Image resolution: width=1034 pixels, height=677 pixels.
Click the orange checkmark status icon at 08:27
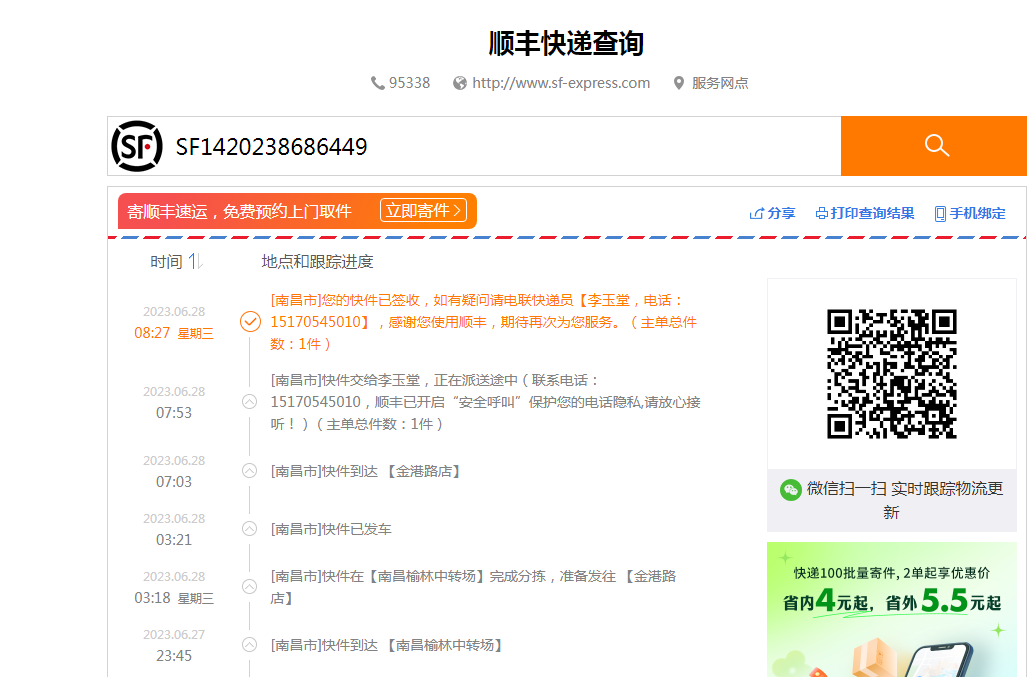(x=250, y=322)
